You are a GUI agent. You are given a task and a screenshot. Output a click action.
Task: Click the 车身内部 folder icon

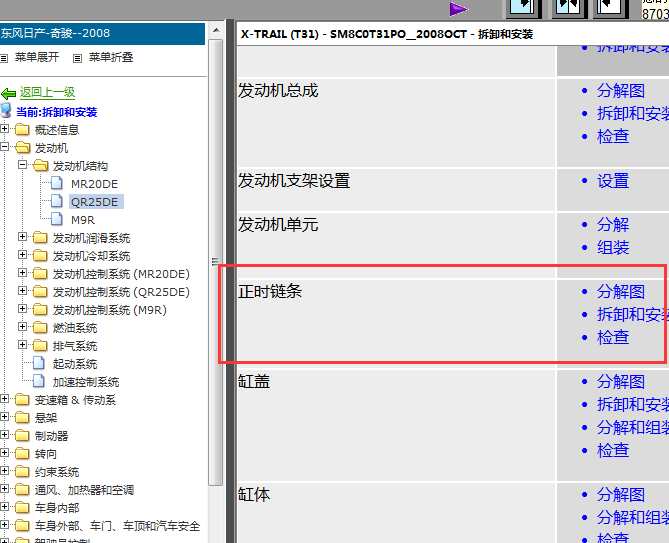coord(22,508)
